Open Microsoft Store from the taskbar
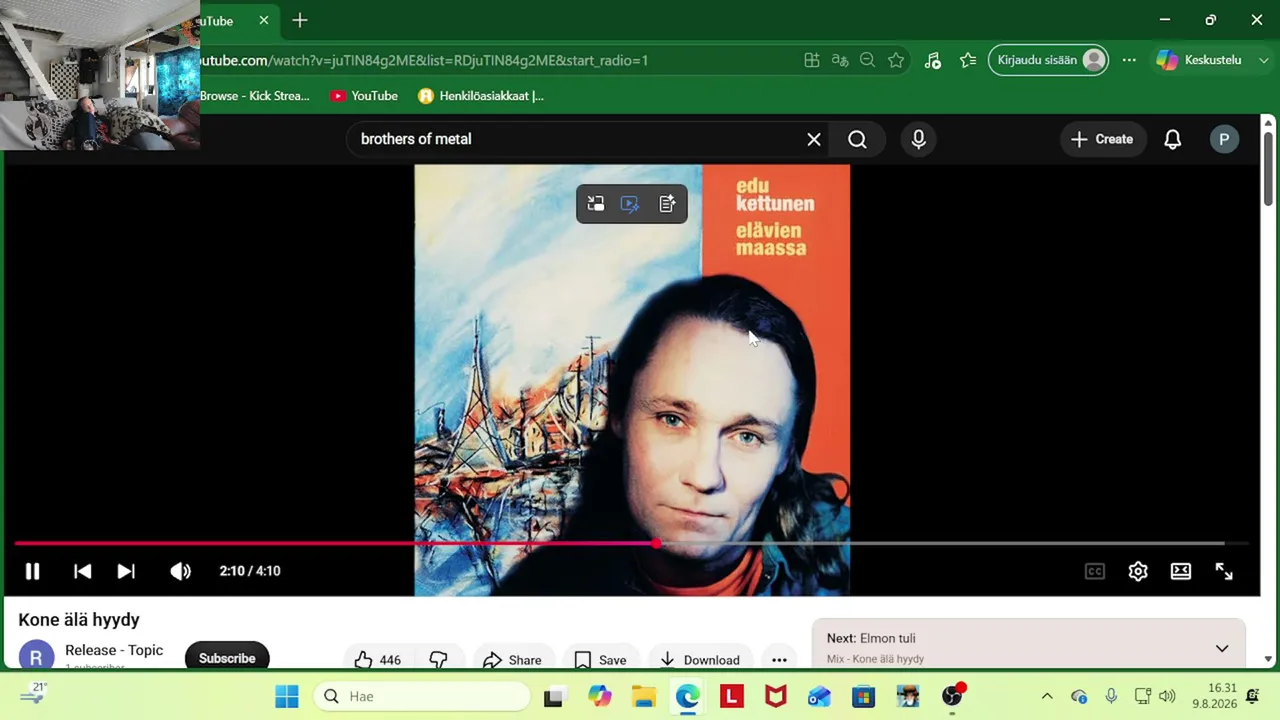The width and height of the screenshot is (1280, 720). tap(864, 696)
